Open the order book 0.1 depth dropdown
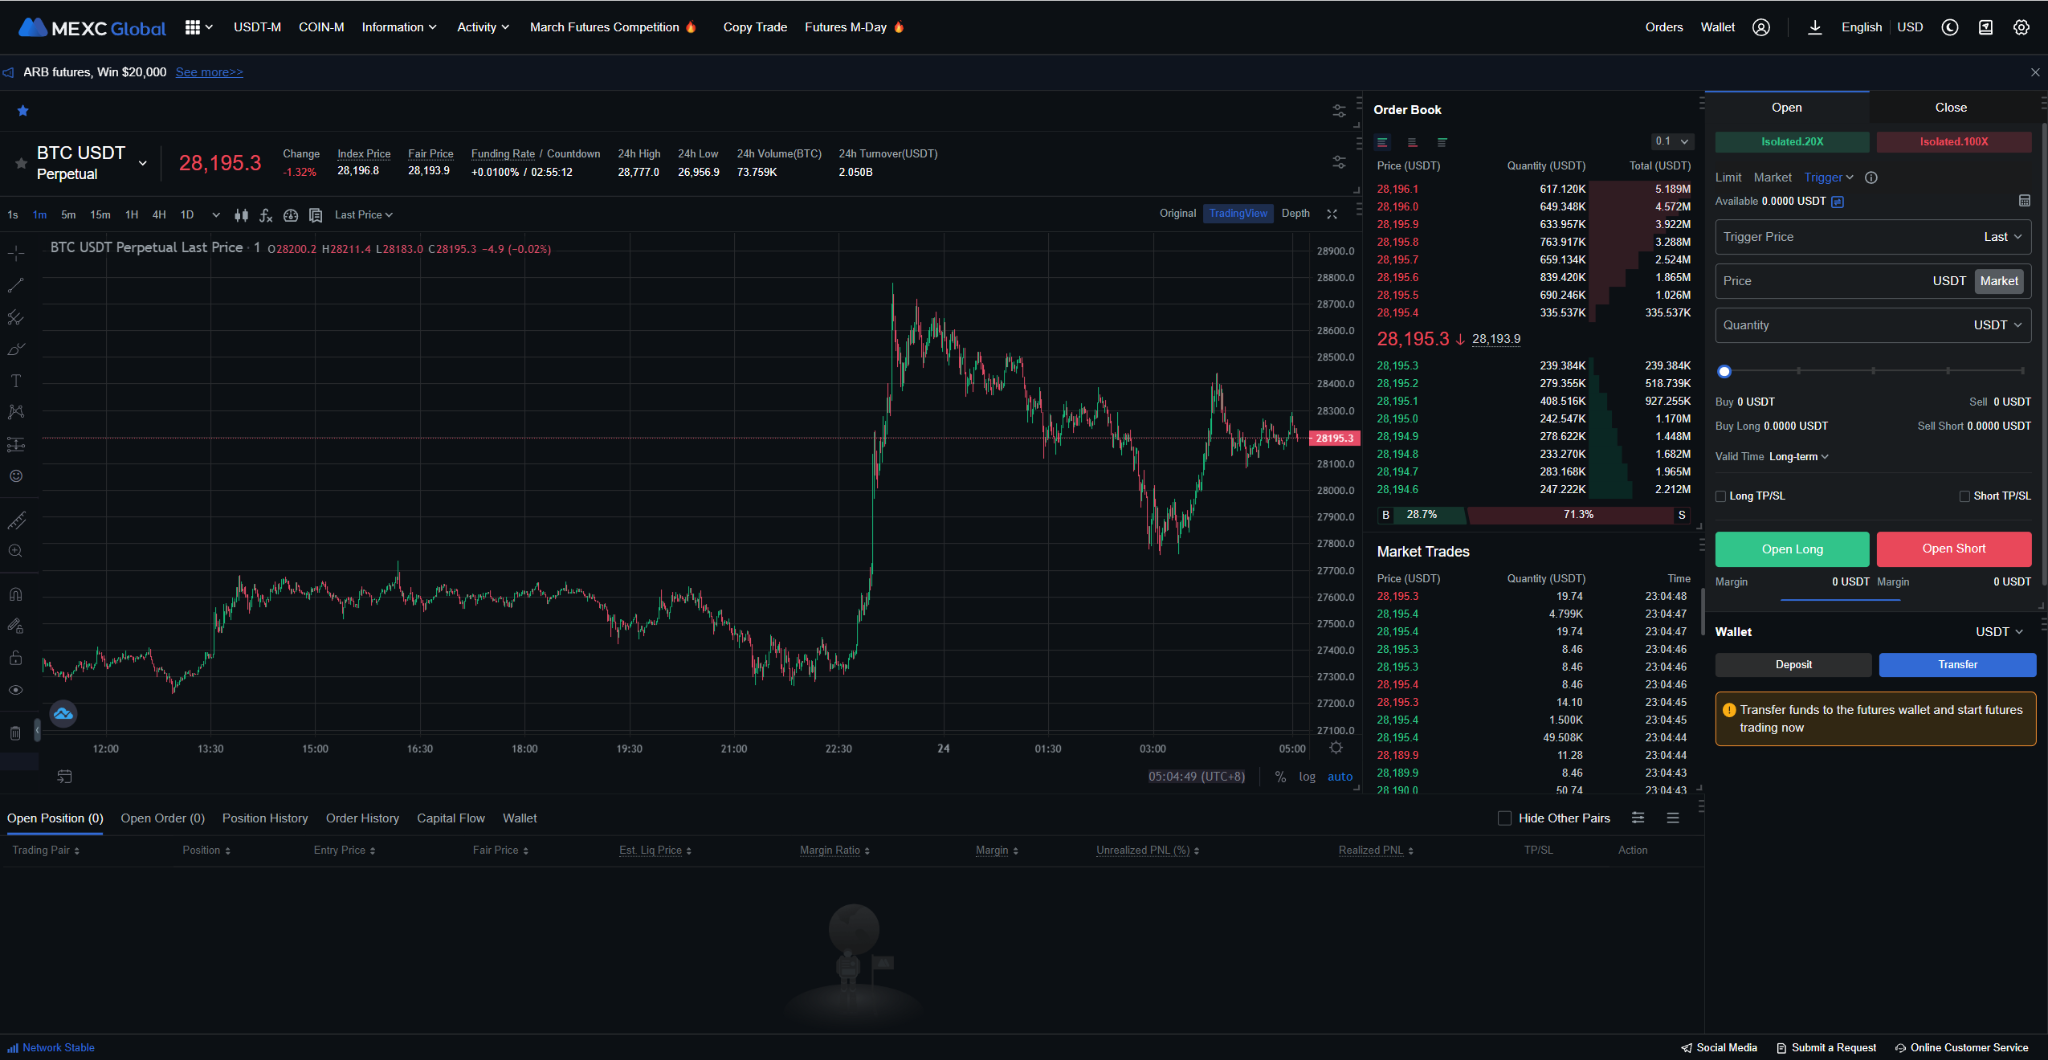 (x=1672, y=142)
